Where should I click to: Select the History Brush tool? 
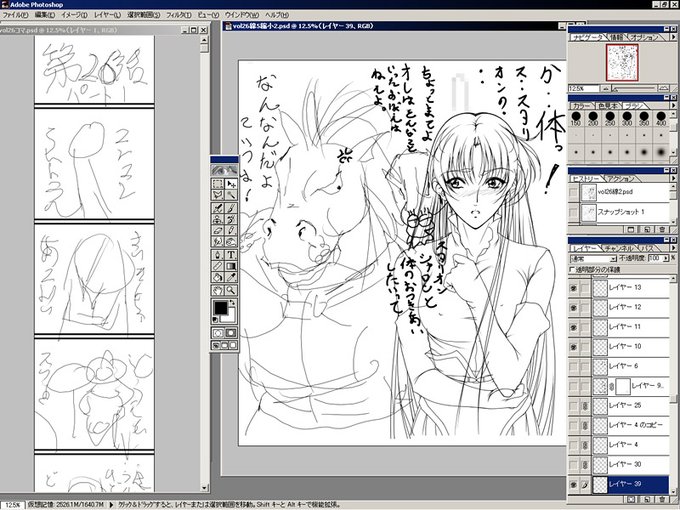pyautogui.click(x=231, y=219)
